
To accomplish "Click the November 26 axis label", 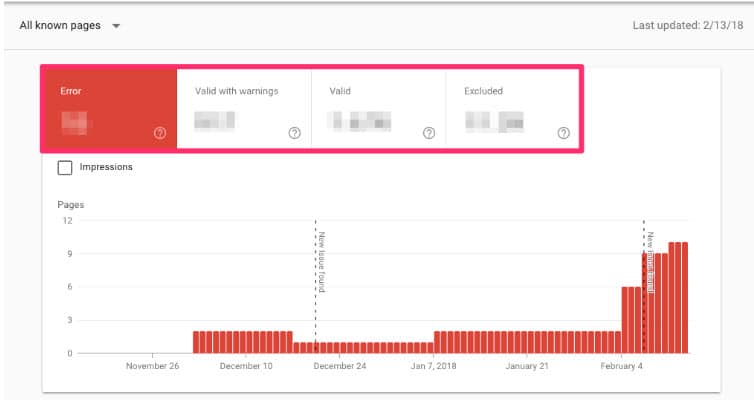I will pos(152,366).
